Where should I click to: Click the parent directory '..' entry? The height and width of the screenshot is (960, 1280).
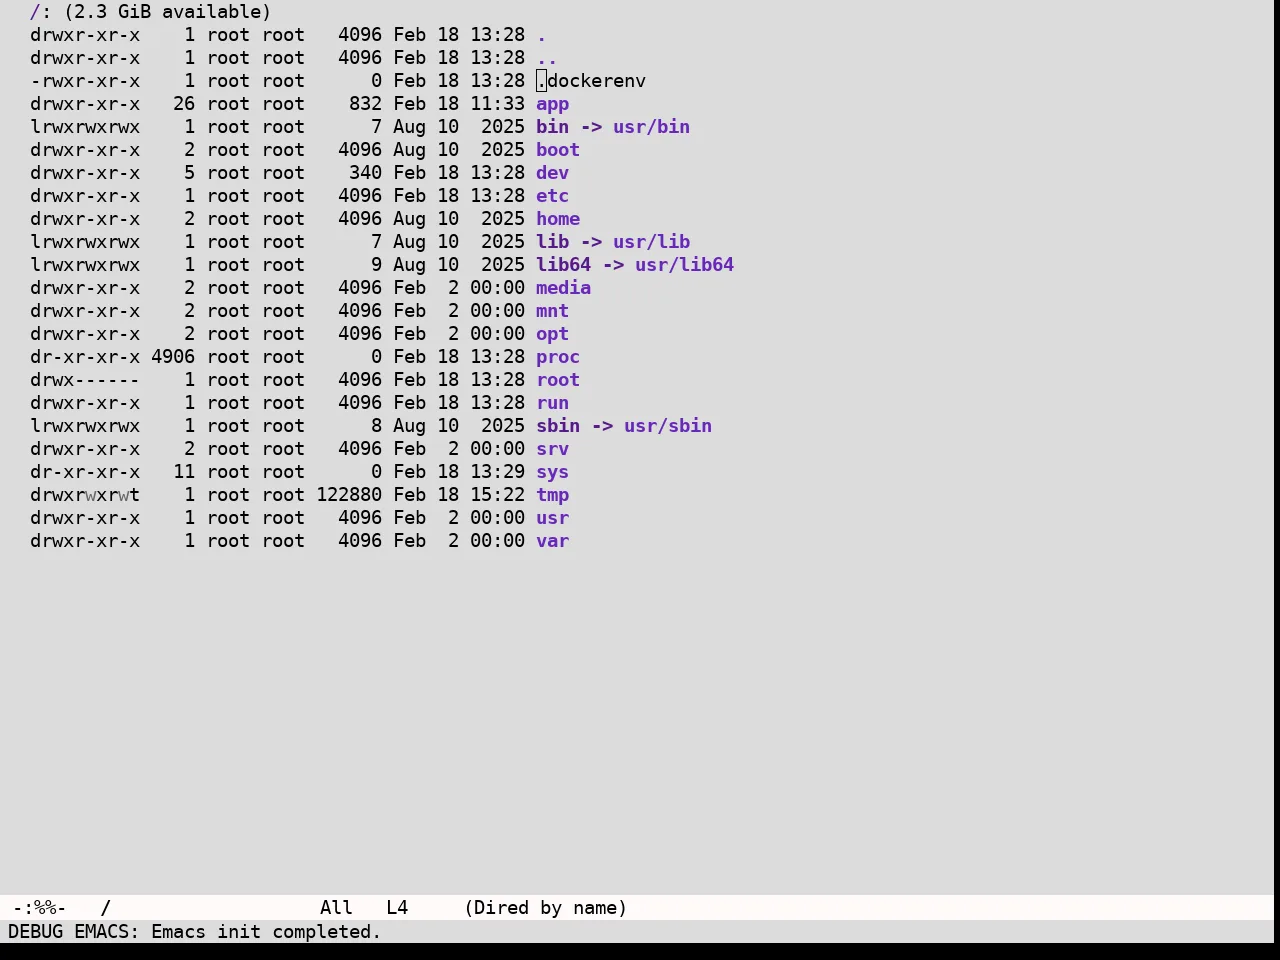tap(547, 58)
